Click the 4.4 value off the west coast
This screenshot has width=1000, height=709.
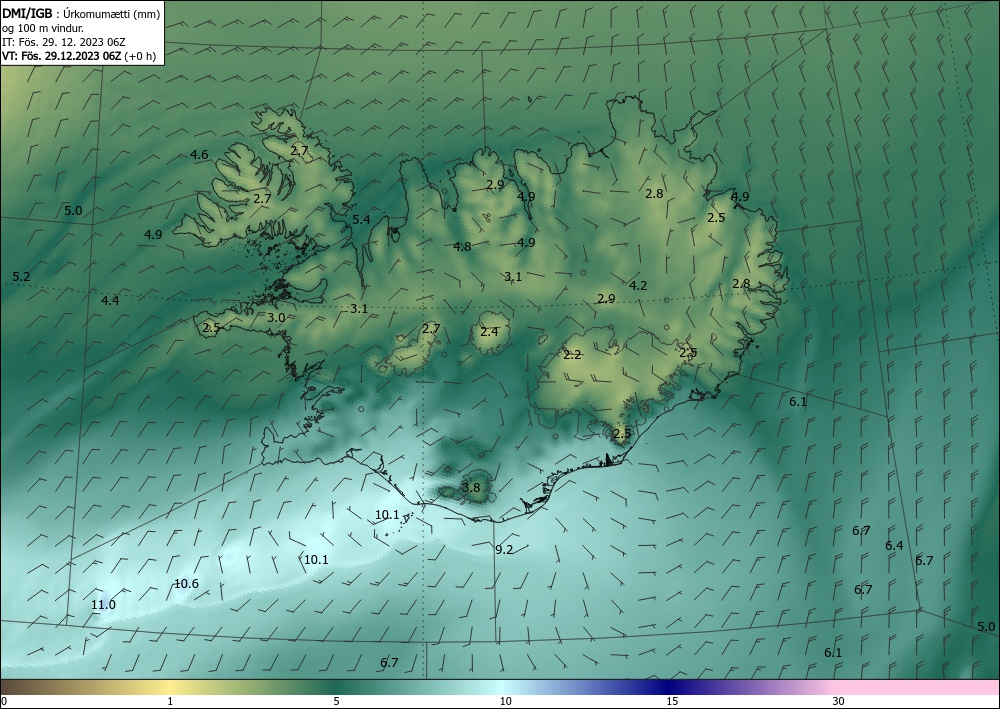click(110, 300)
